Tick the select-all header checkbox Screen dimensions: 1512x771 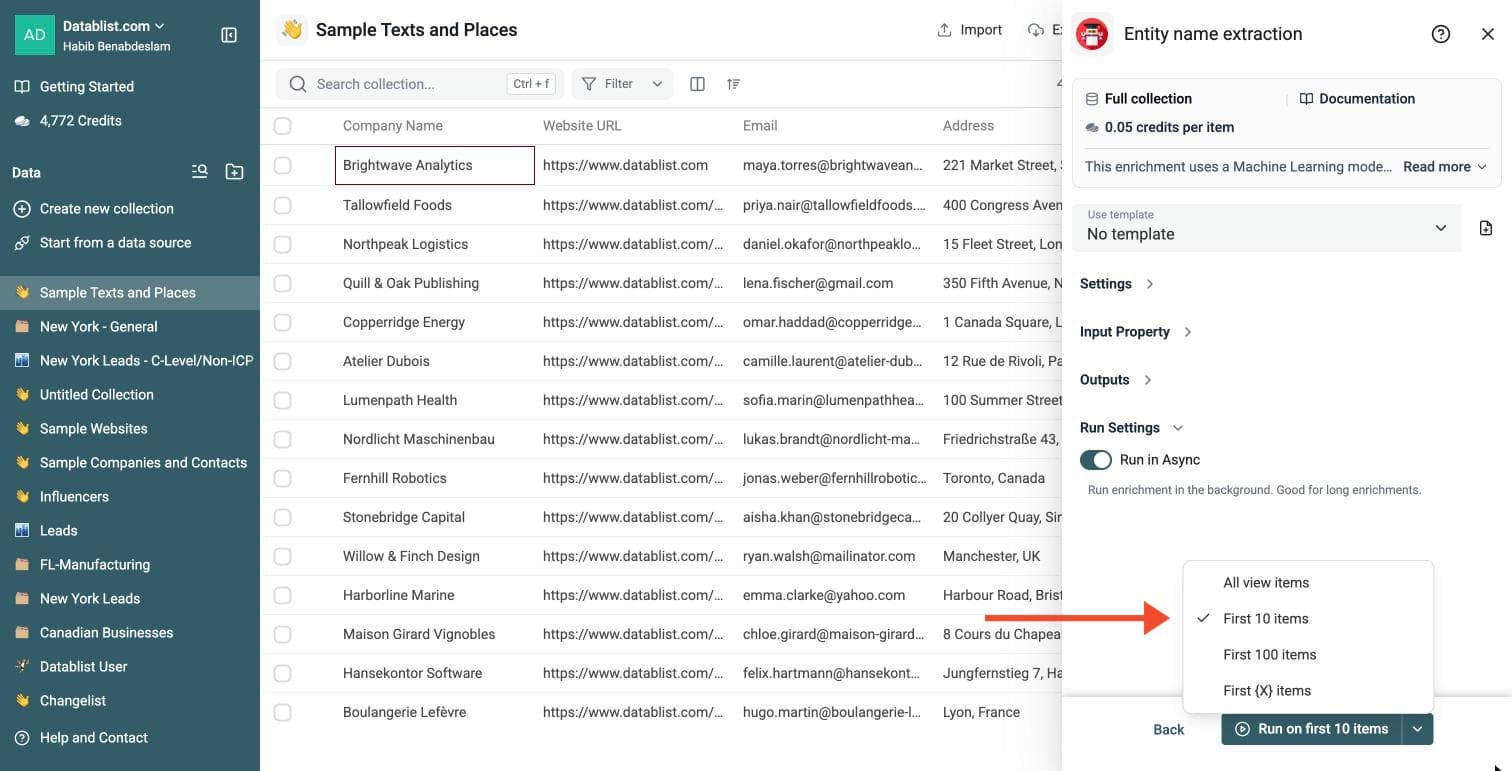tap(283, 126)
